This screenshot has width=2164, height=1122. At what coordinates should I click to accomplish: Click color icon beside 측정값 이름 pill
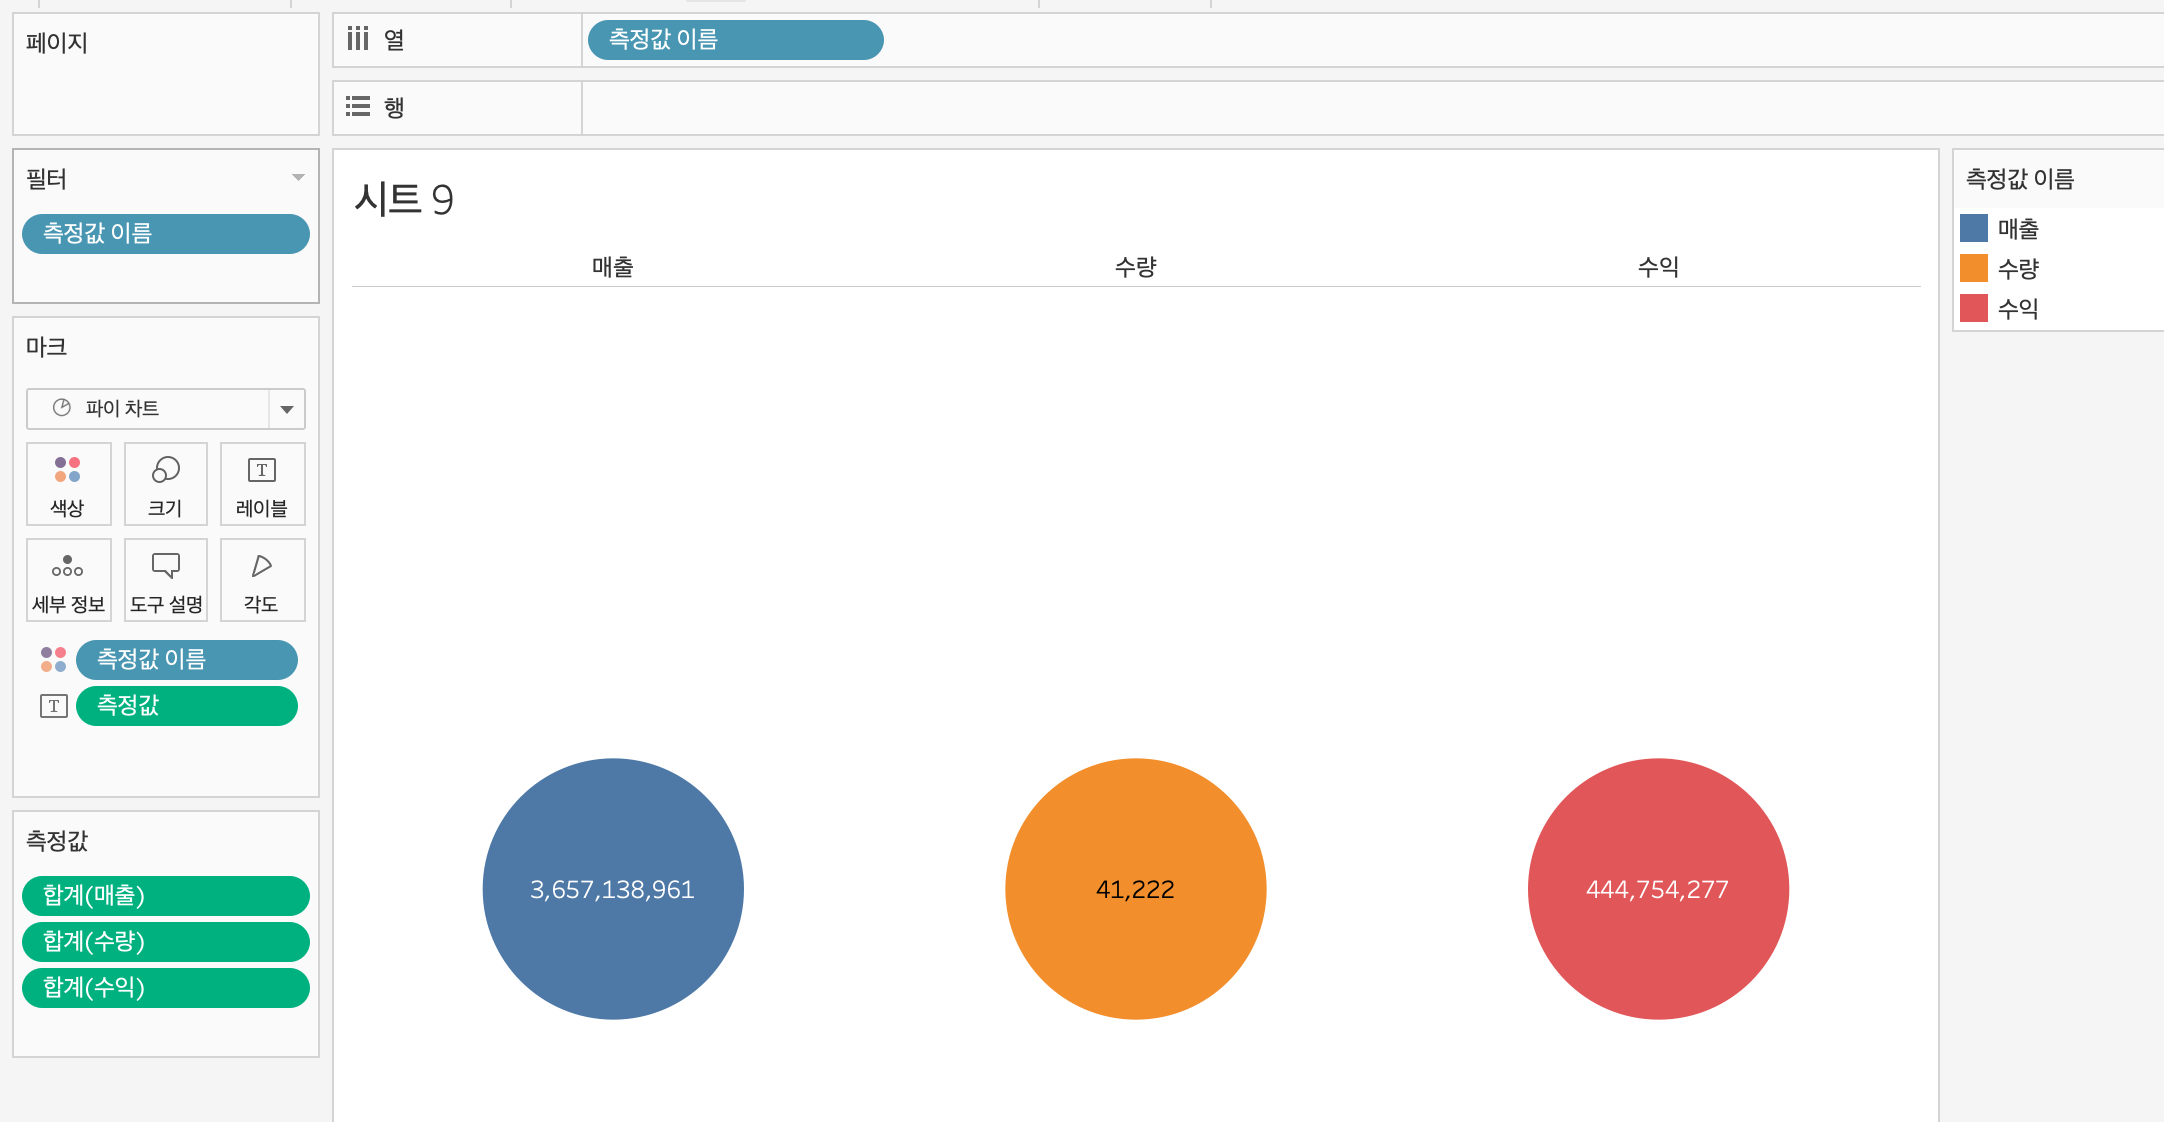click(x=53, y=660)
